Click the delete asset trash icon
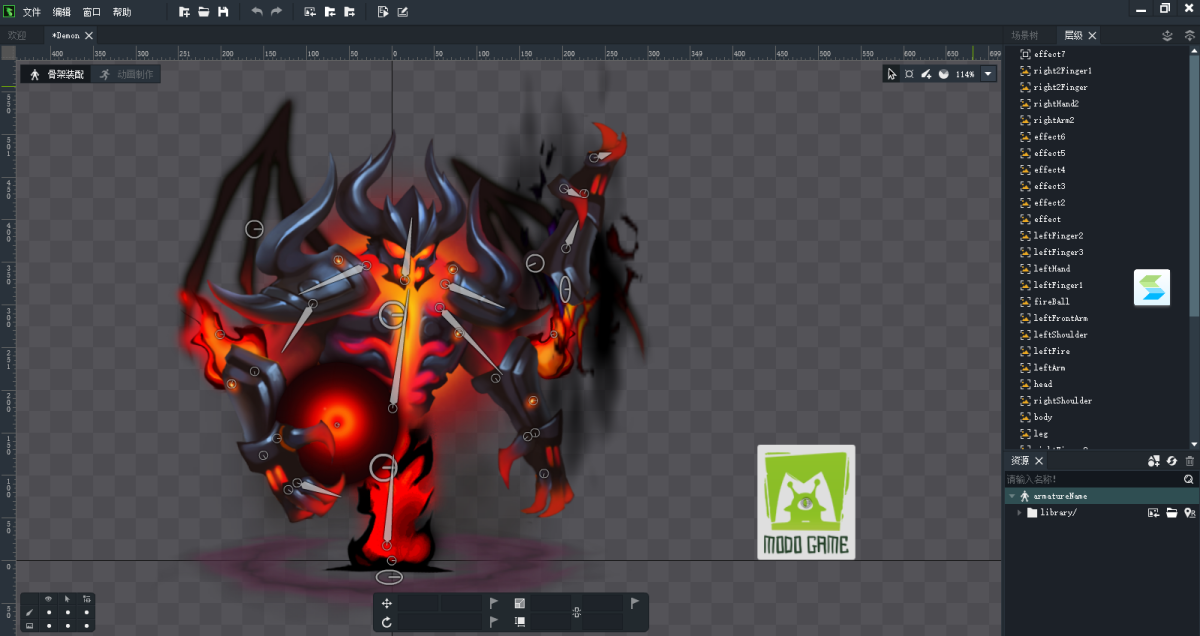The image size is (1200, 636). 1189,461
